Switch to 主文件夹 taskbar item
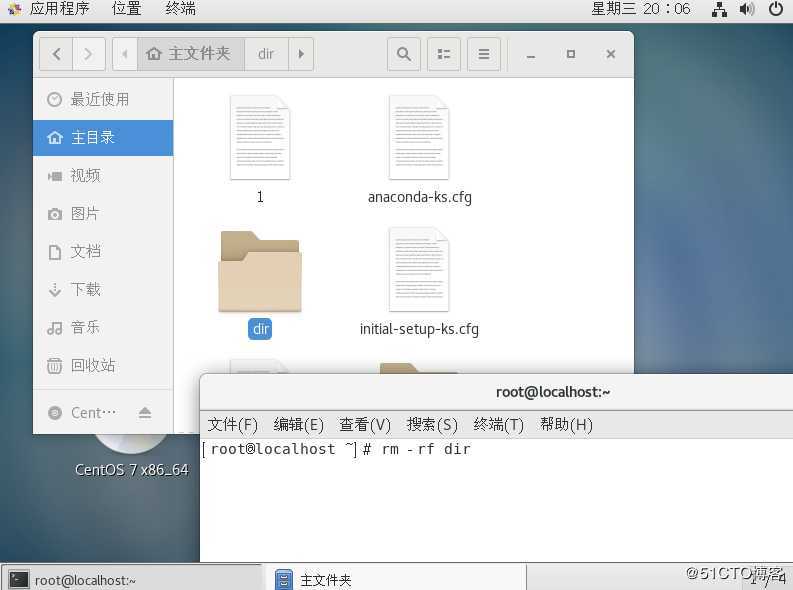 point(395,578)
